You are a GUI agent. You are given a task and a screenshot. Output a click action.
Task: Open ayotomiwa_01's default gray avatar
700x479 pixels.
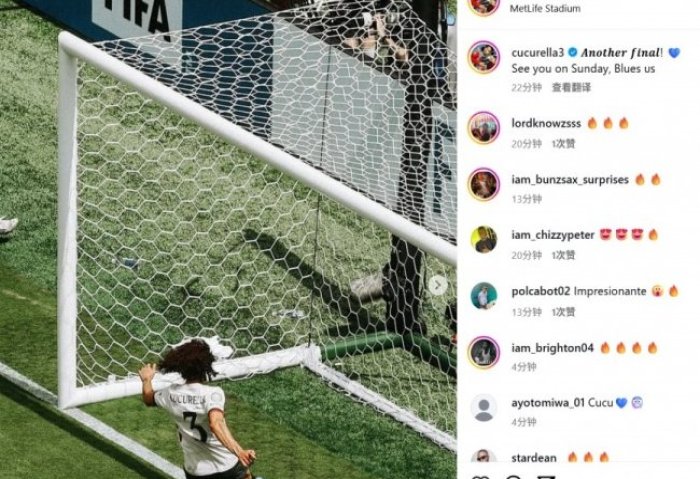483,408
